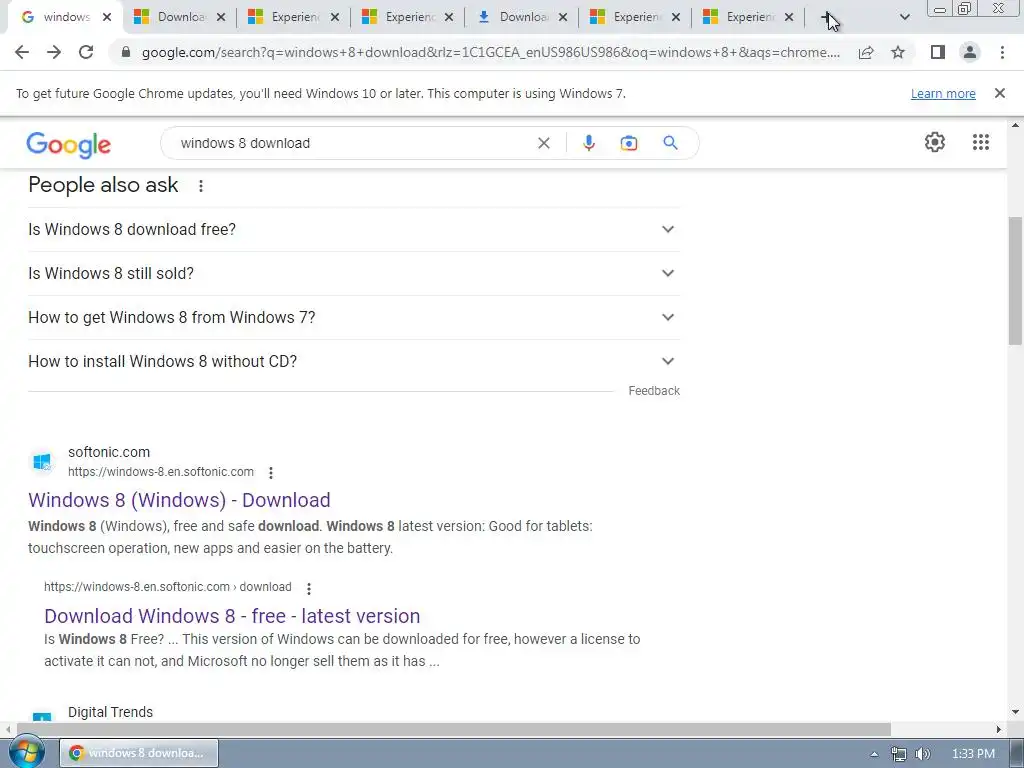The height and width of the screenshot is (768, 1024).
Task: Open Learn more about Chrome updates
Action: click(x=943, y=93)
